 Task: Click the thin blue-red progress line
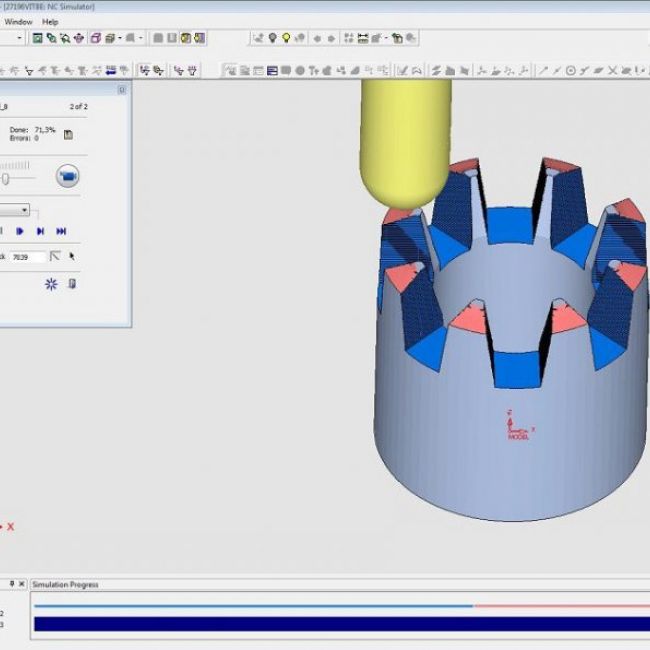point(342,606)
